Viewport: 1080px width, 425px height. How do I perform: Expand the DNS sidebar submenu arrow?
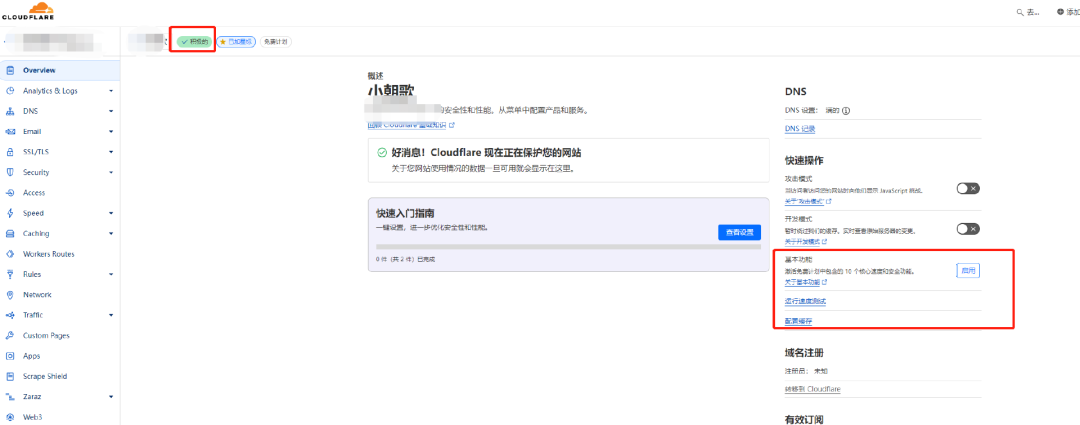pos(111,111)
